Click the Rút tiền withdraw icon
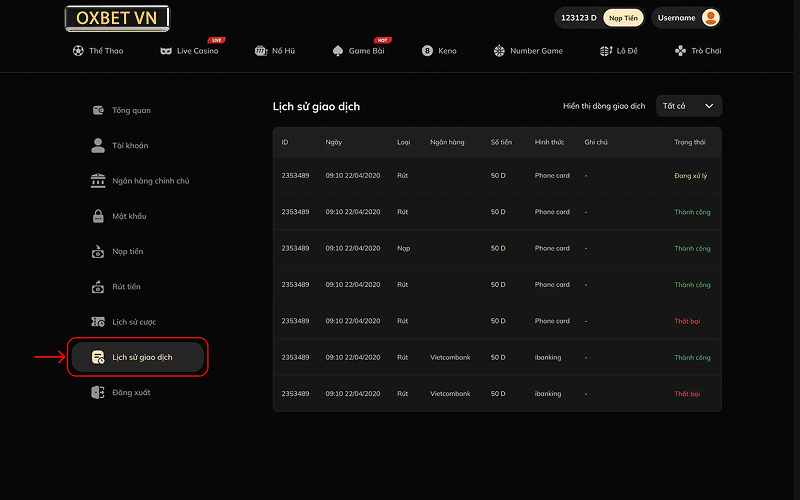The width and height of the screenshot is (800, 500). pyautogui.click(x=98, y=287)
